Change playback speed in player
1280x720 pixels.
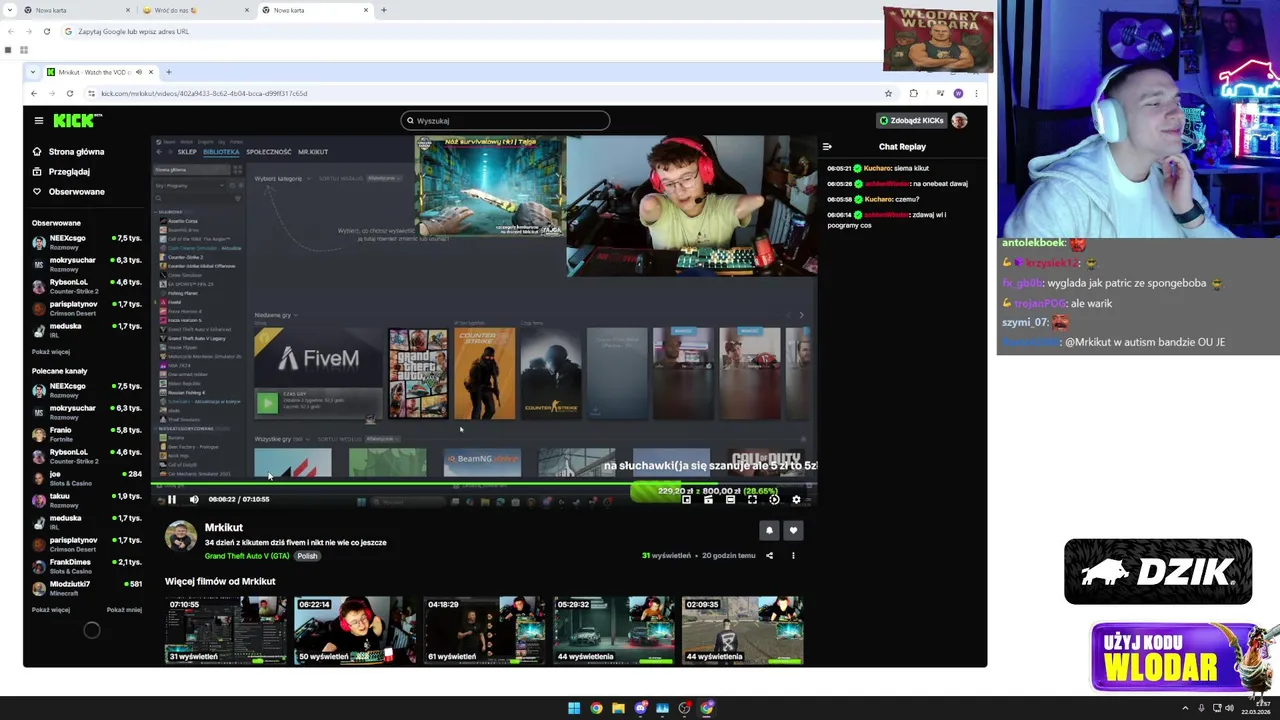pos(774,500)
